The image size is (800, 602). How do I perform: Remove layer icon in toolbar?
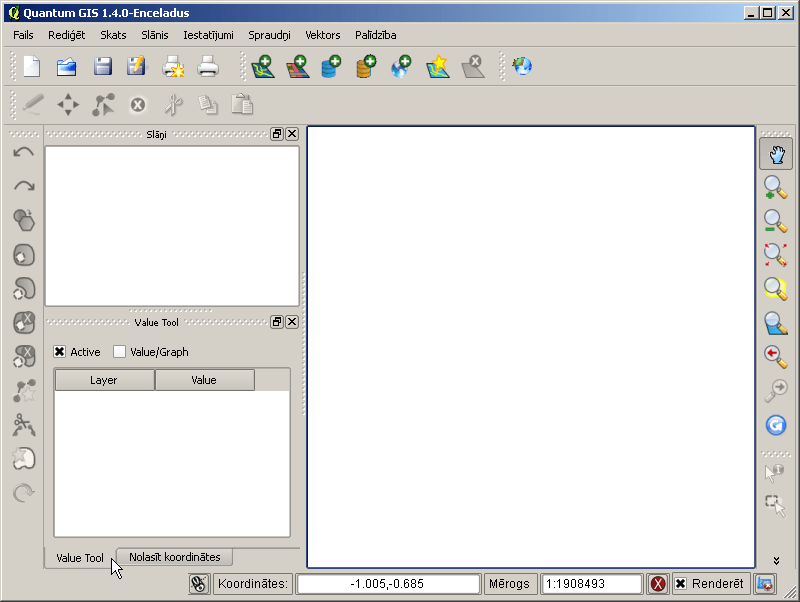click(473, 66)
